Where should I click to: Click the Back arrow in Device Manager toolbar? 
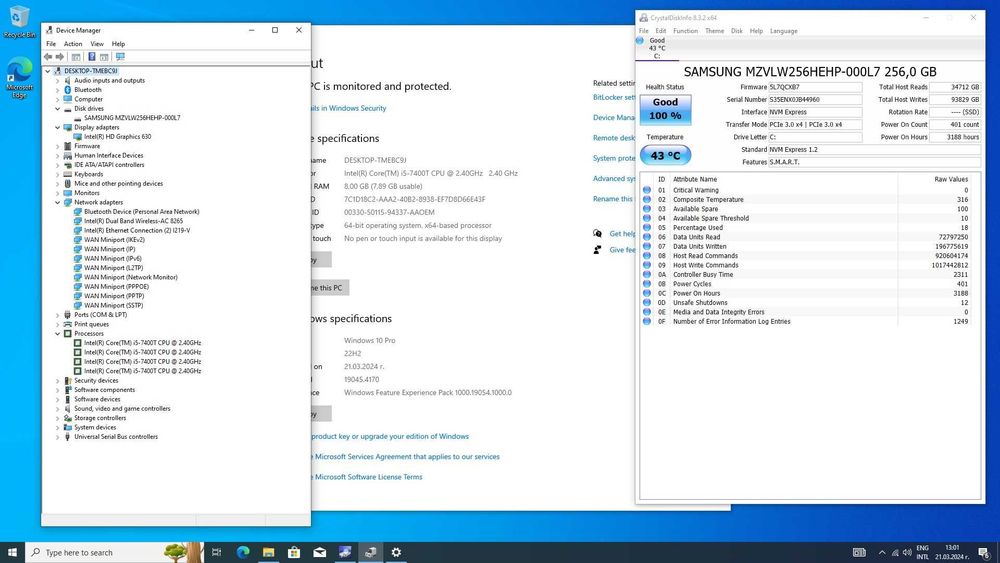click(48, 57)
